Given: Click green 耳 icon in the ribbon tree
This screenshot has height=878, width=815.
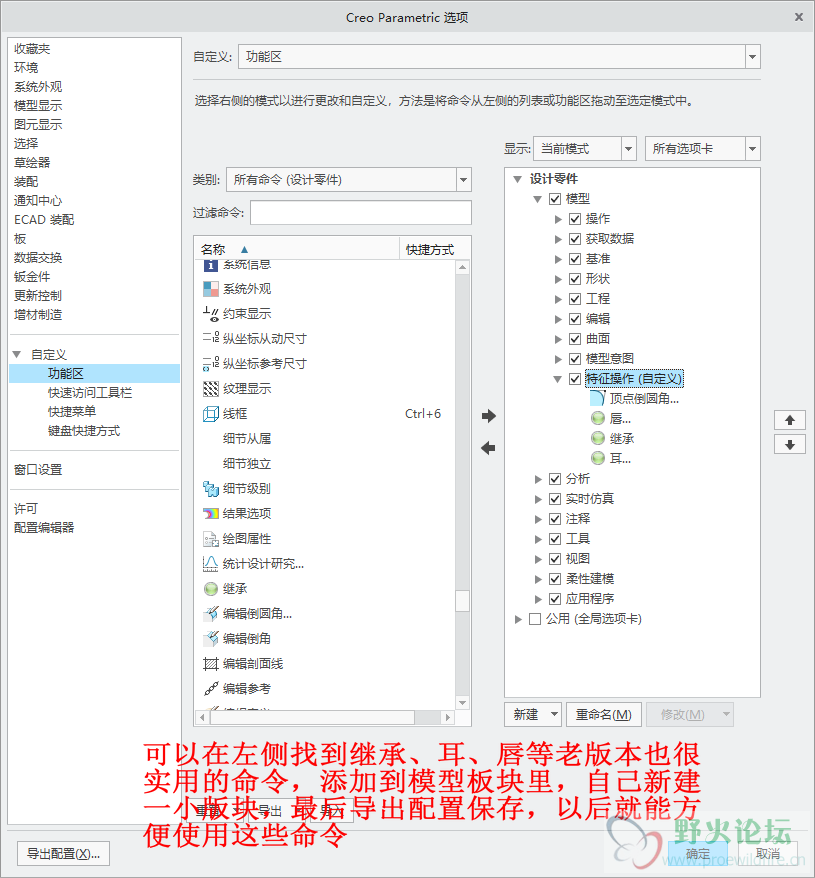Looking at the screenshot, I should [x=598, y=459].
